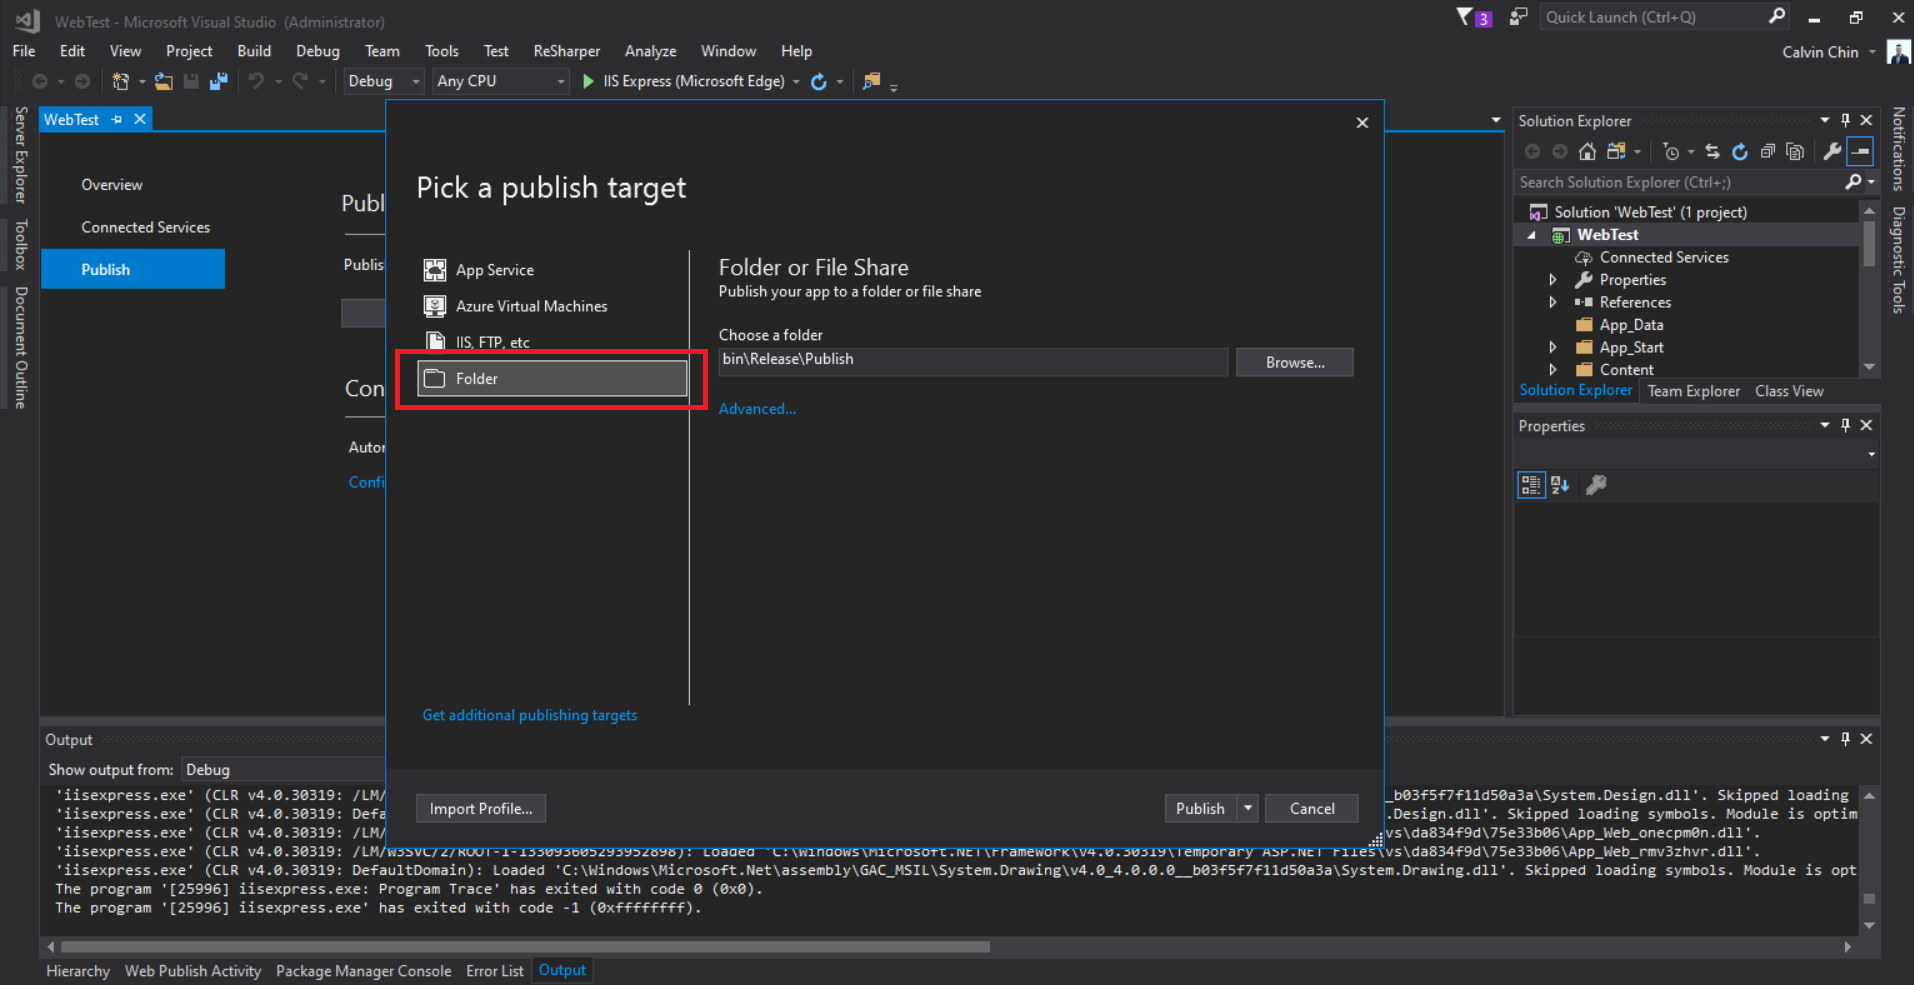Click the user profile picture
The height and width of the screenshot is (985, 1914).
point(1898,51)
